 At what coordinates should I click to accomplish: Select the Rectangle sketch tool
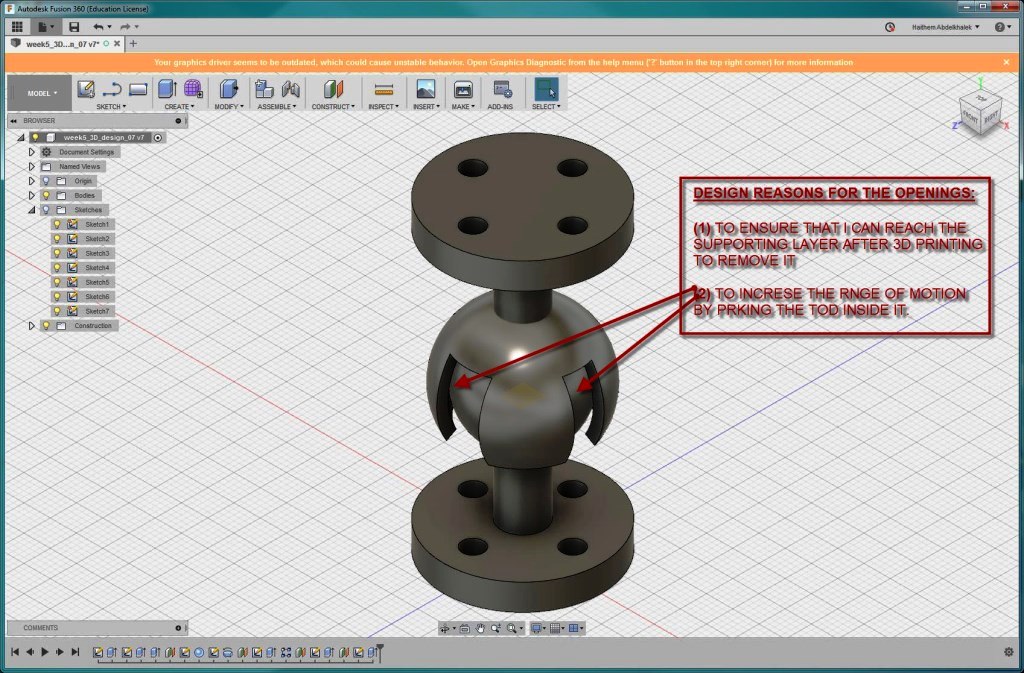pos(138,89)
